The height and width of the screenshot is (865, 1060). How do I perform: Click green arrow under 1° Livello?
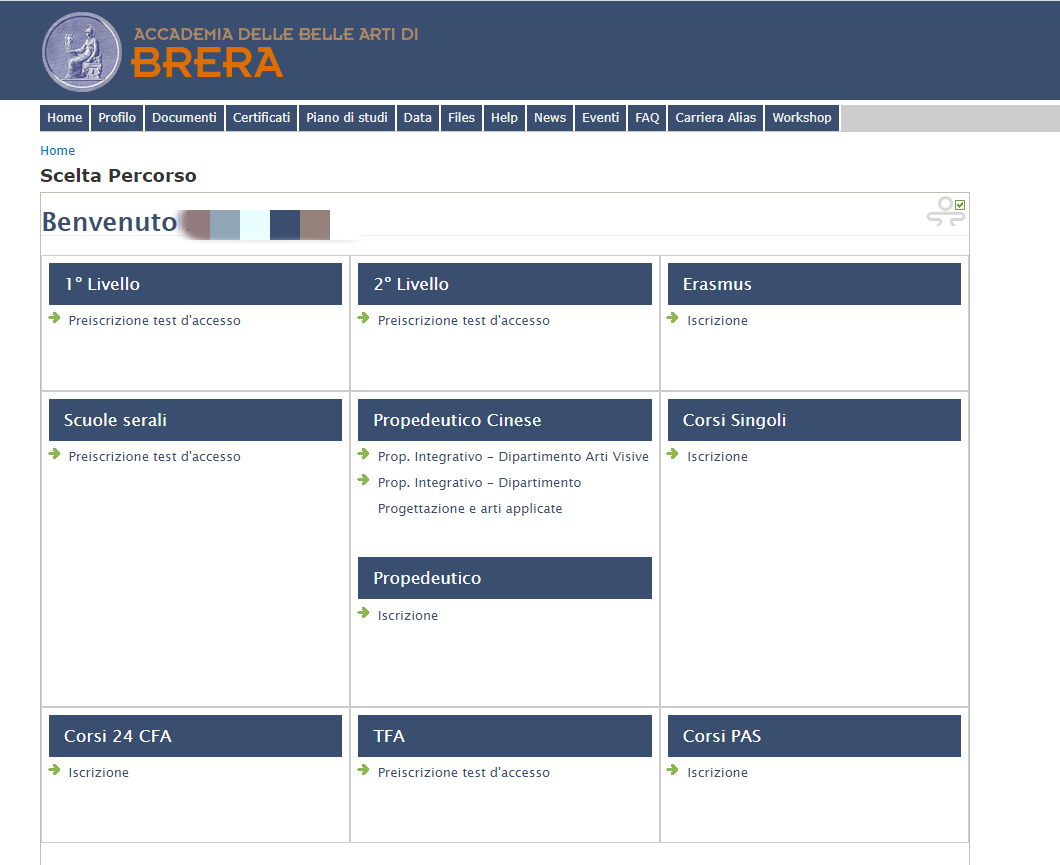[55, 318]
